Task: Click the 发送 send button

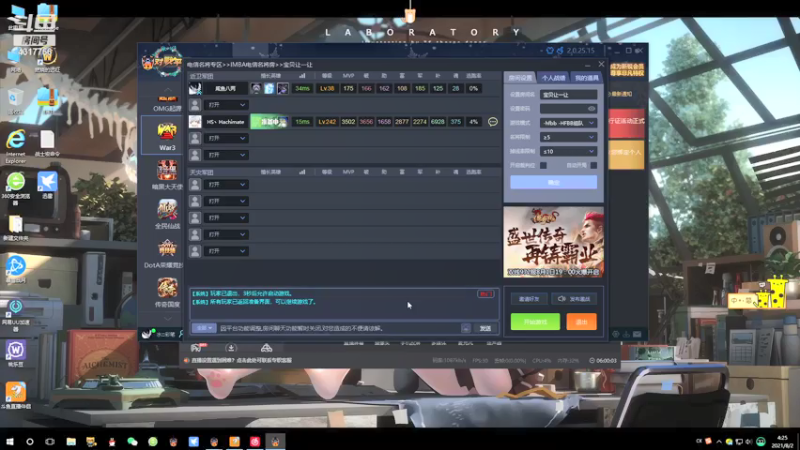Action: 485,328
